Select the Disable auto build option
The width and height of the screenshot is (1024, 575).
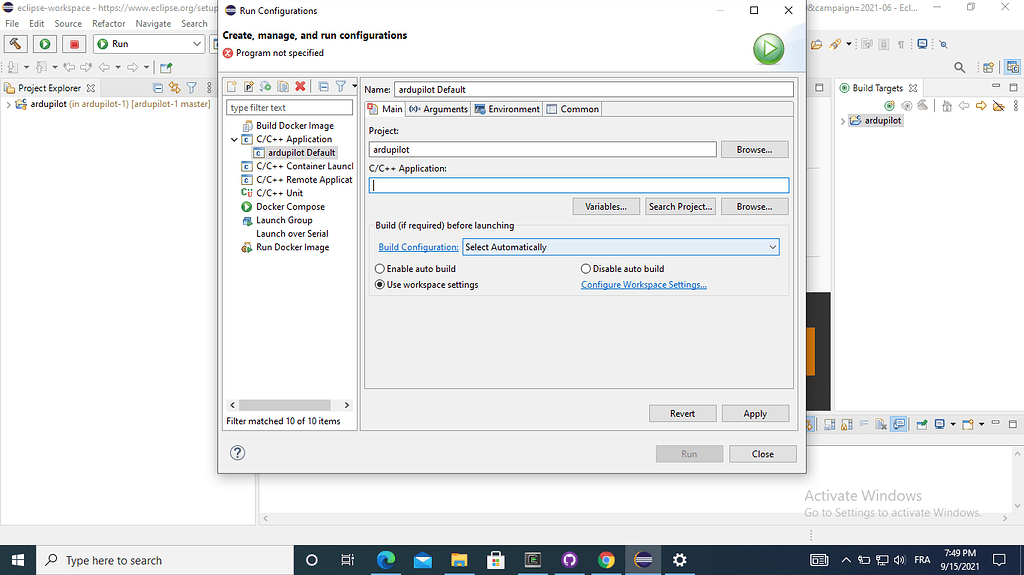tap(586, 269)
